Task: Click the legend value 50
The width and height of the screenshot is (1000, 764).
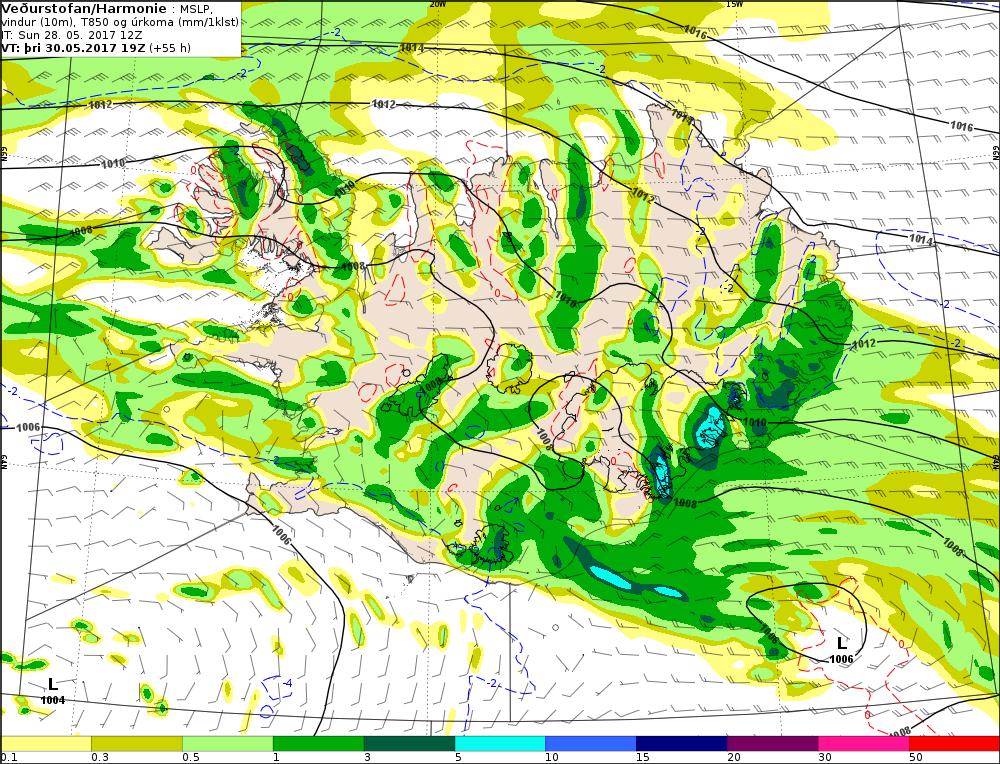Action: click(916, 758)
